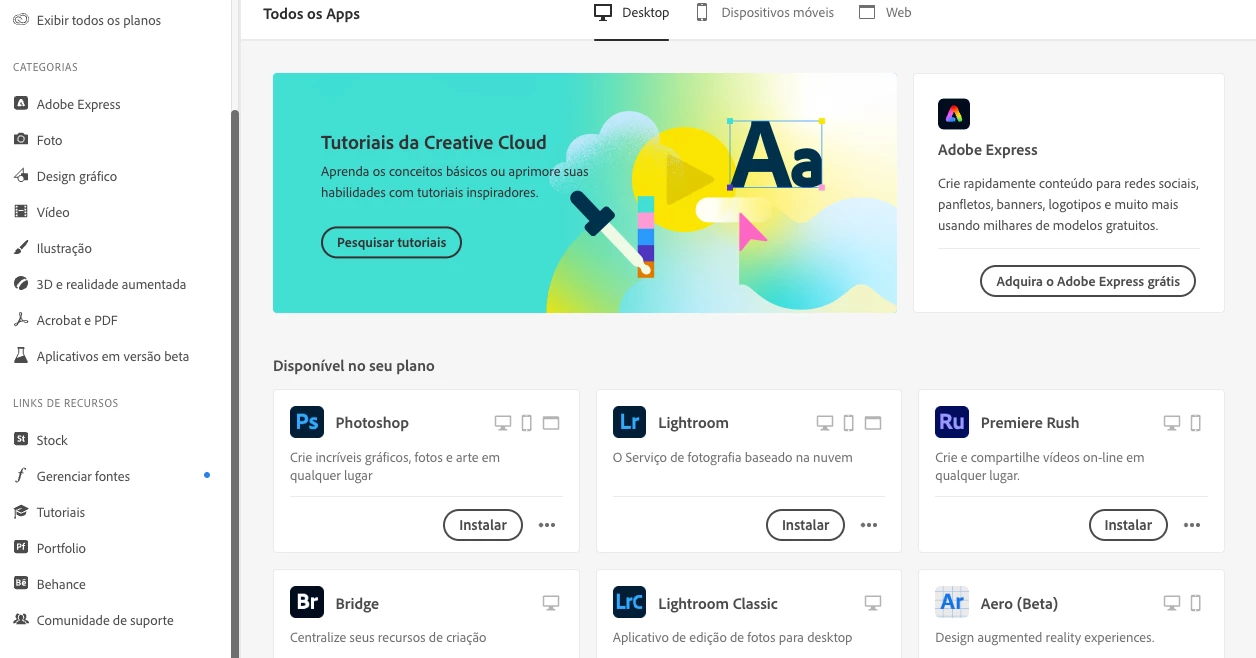The height and width of the screenshot is (658, 1256).
Task: Click Bridge's desktop availability icon
Action: pyautogui.click(x=551, y=603)
